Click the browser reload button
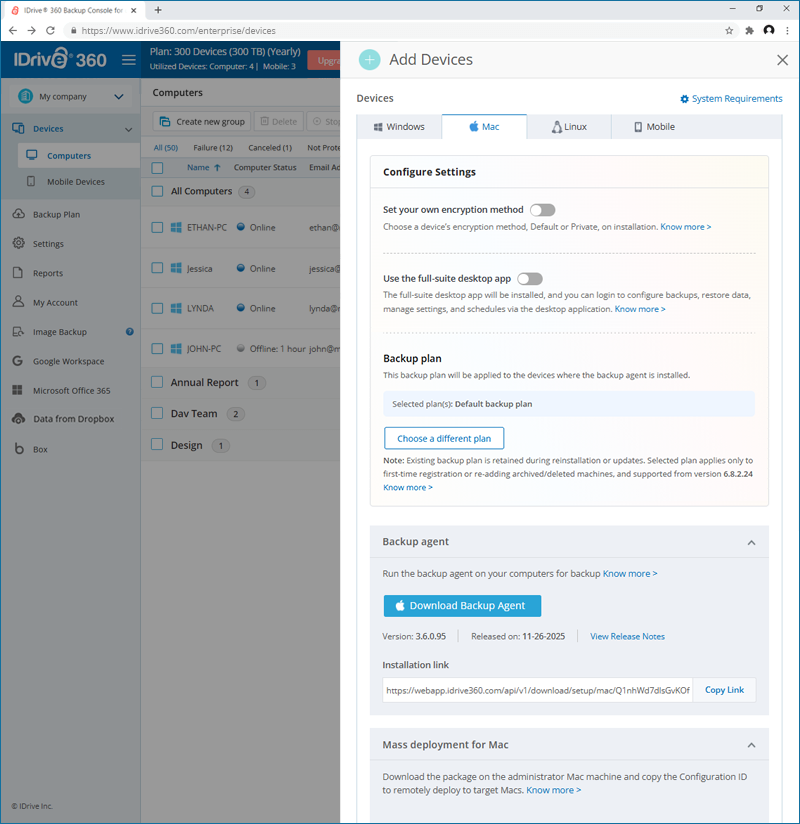 tap(50, 30)
